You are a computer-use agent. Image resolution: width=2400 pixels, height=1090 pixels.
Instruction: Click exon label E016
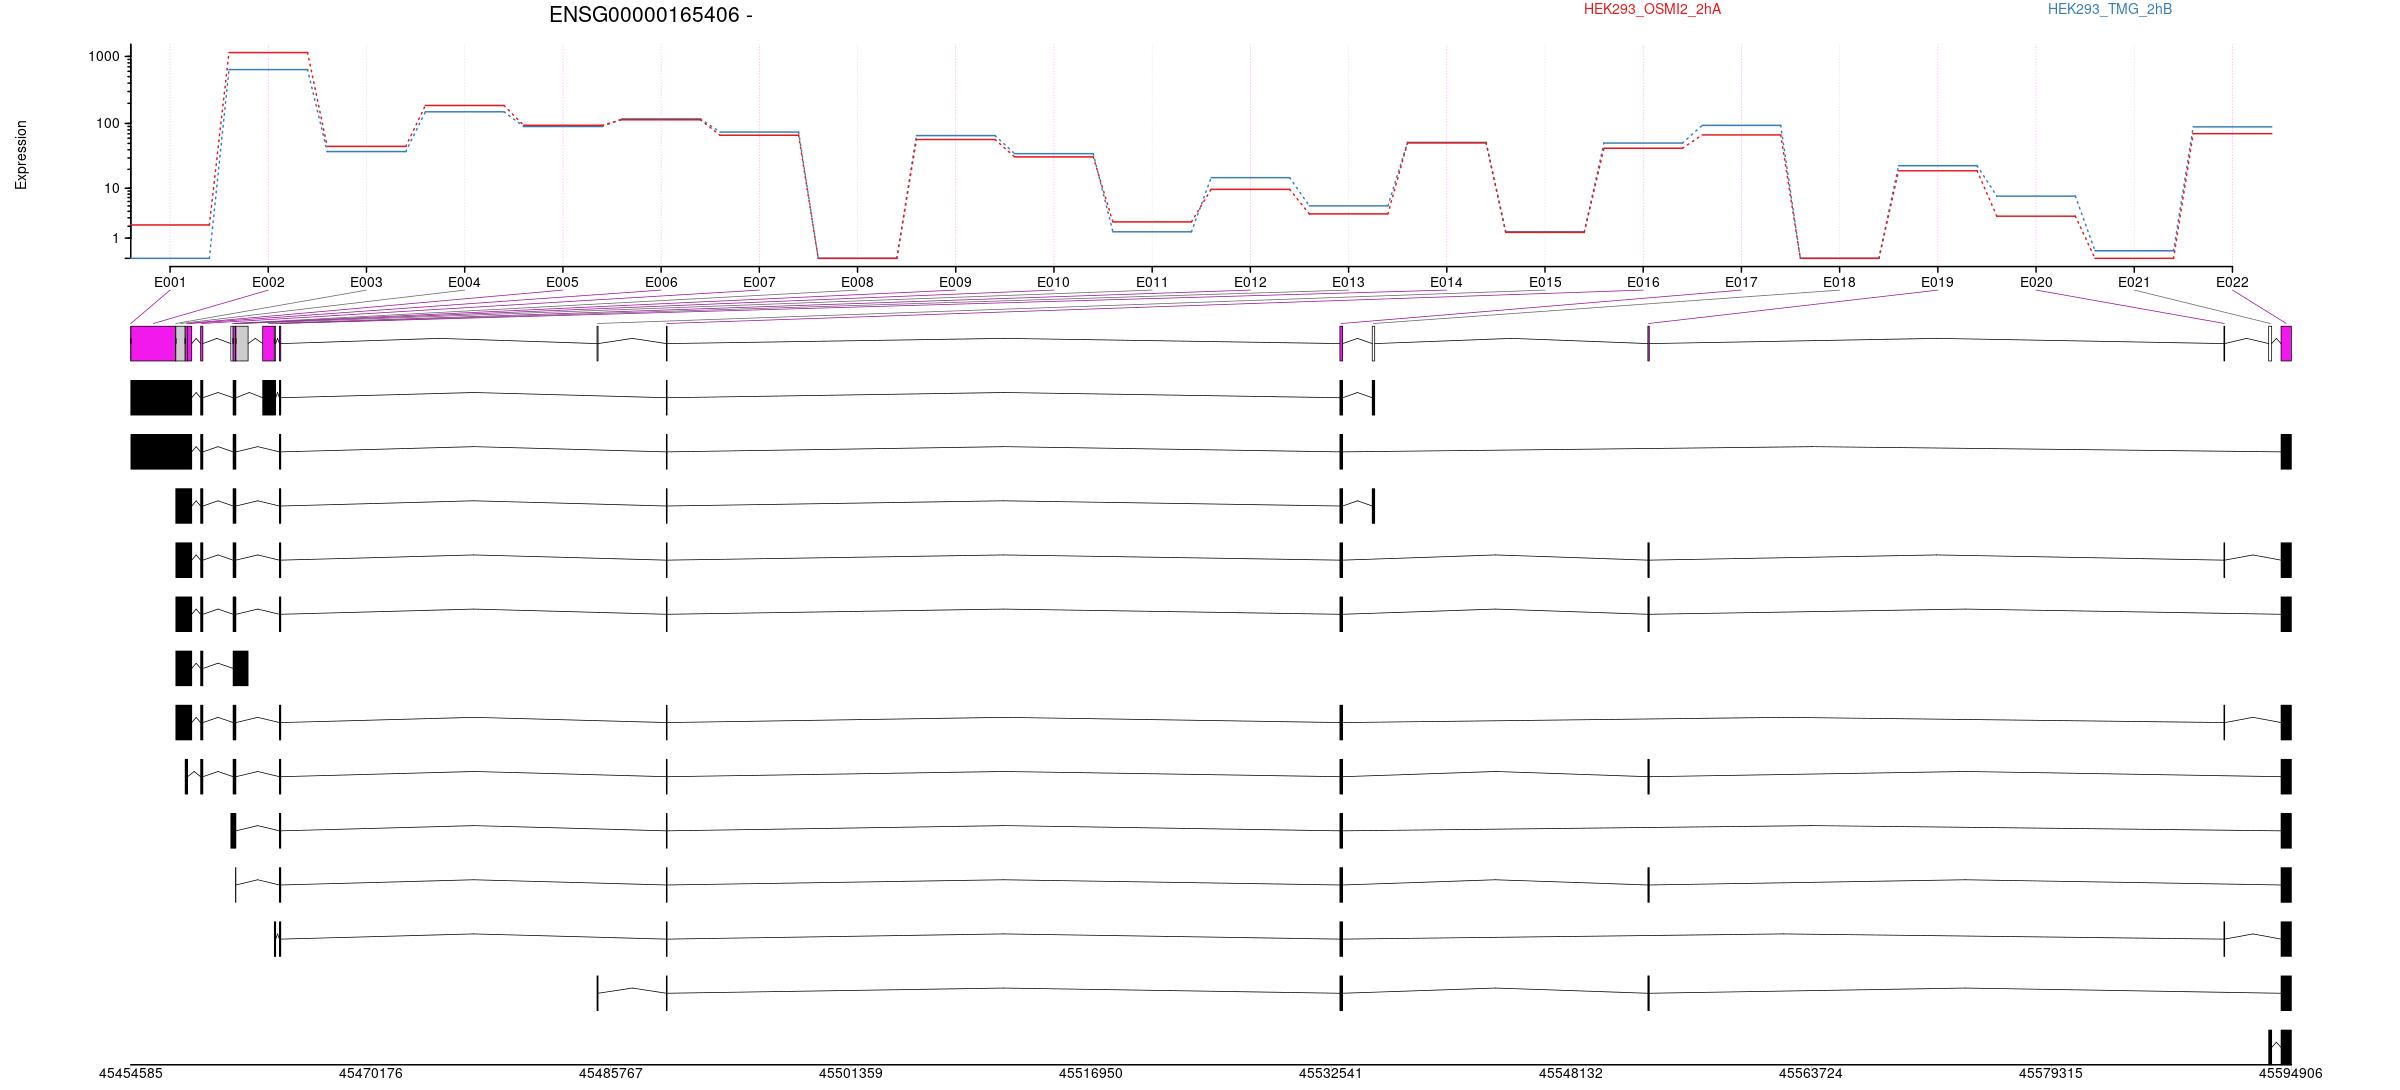point(1643,283)
